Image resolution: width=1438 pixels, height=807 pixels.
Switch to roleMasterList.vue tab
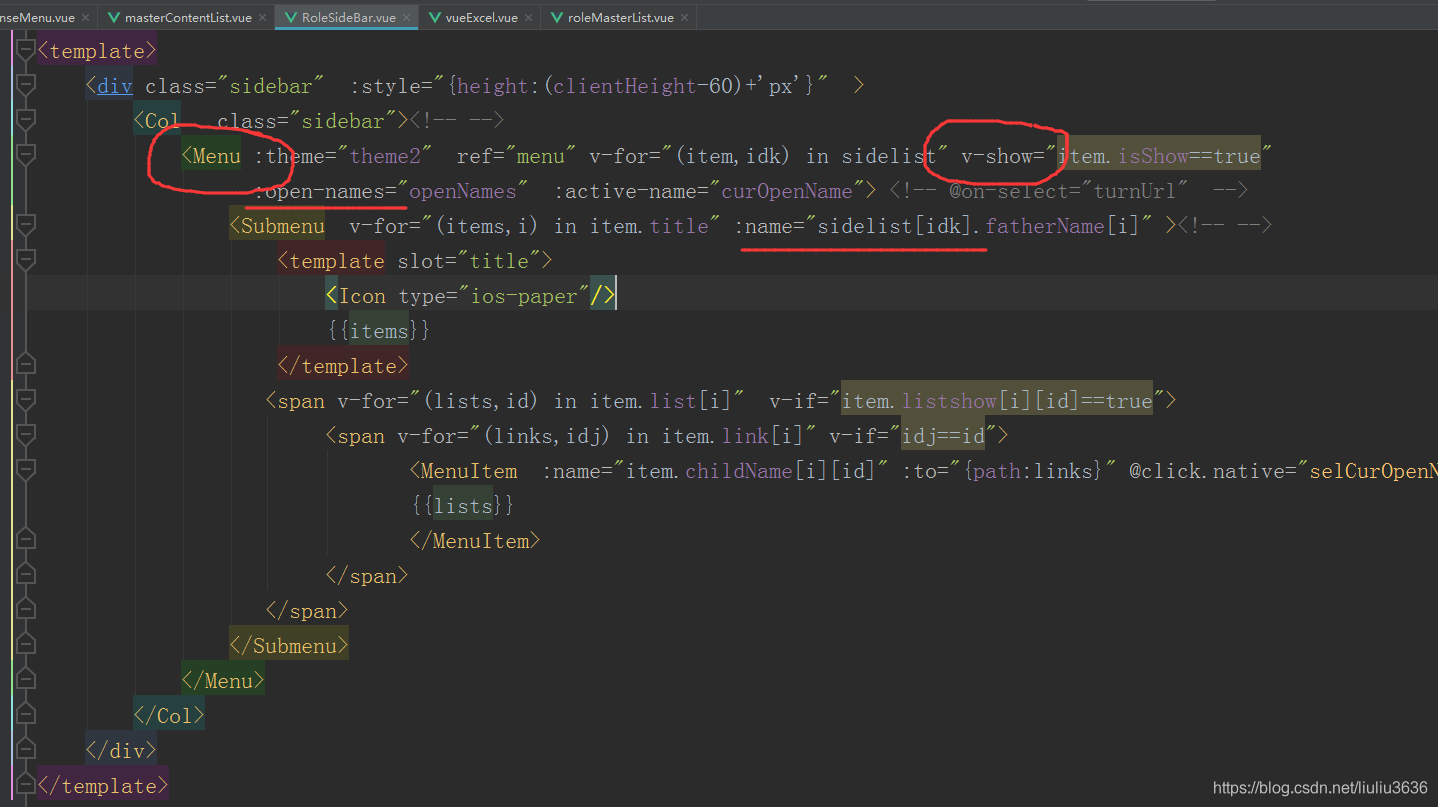pyautogui.click(x=620, y=17)
